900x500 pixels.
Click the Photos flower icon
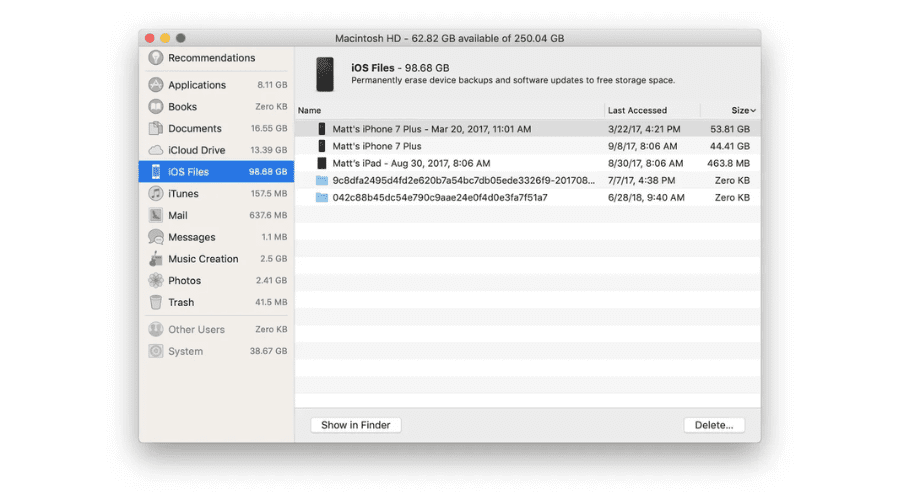[156, 280]
